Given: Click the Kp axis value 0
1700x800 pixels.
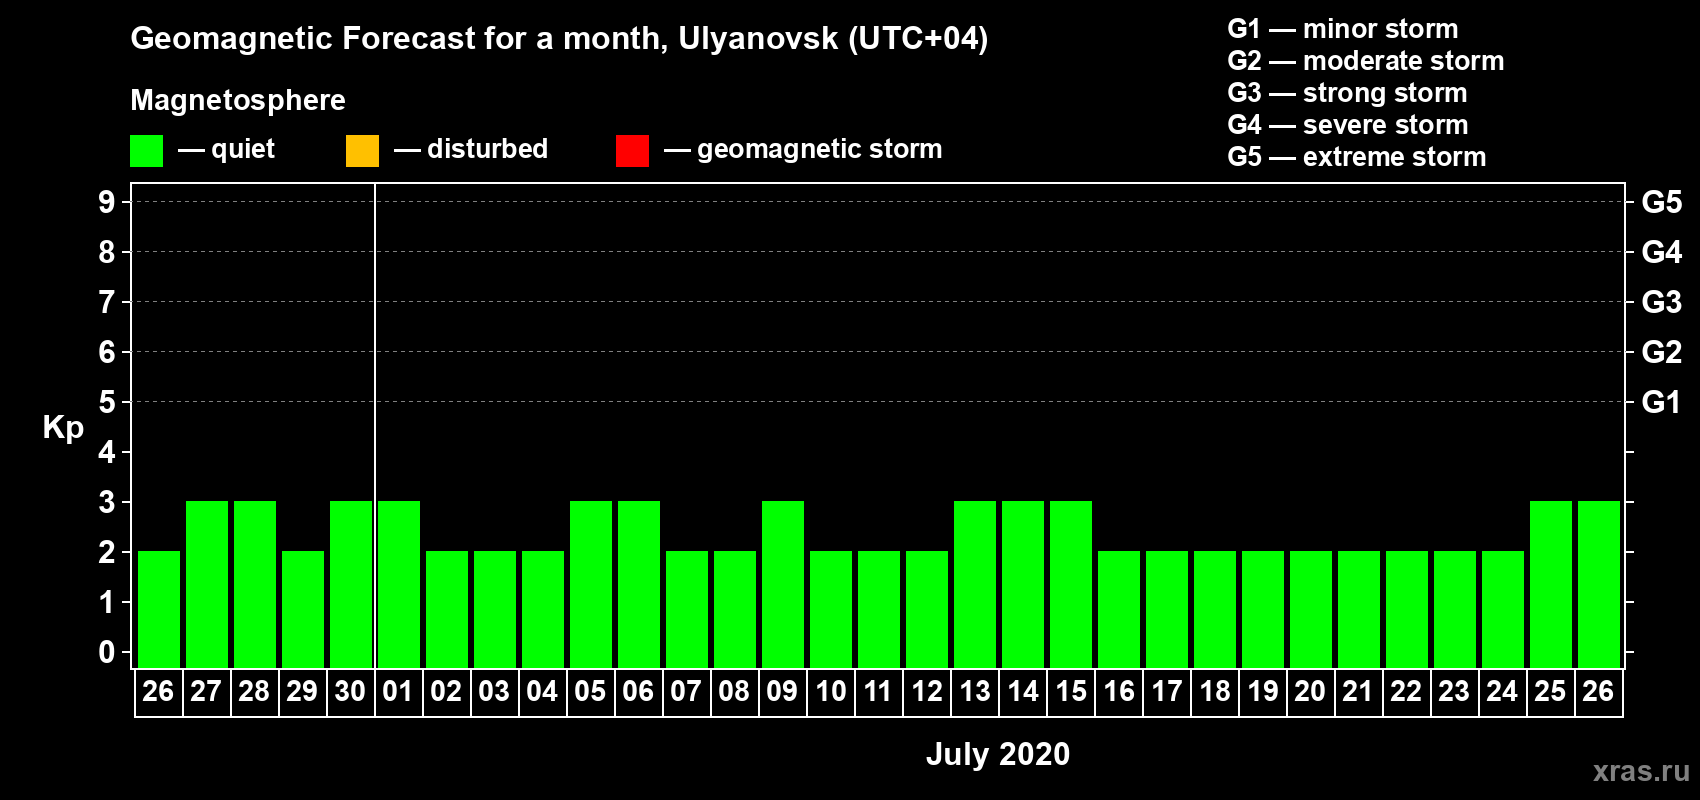Looking at the screenshot, I should tap(106, 652).
